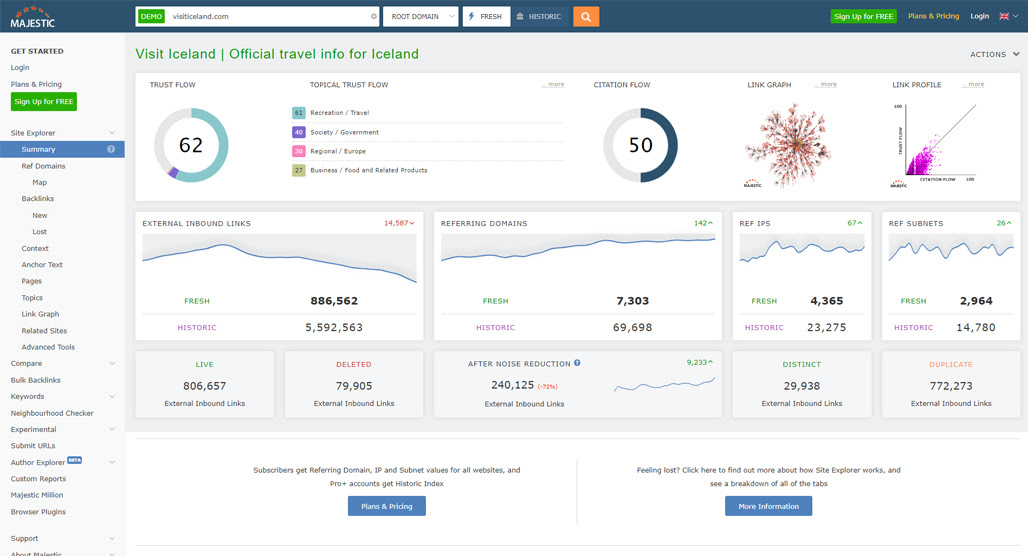The width and height of the screenshot is (1028, 556).
Task: Open Majestic Million in sidebar
Action: click(x=37, y=495)
